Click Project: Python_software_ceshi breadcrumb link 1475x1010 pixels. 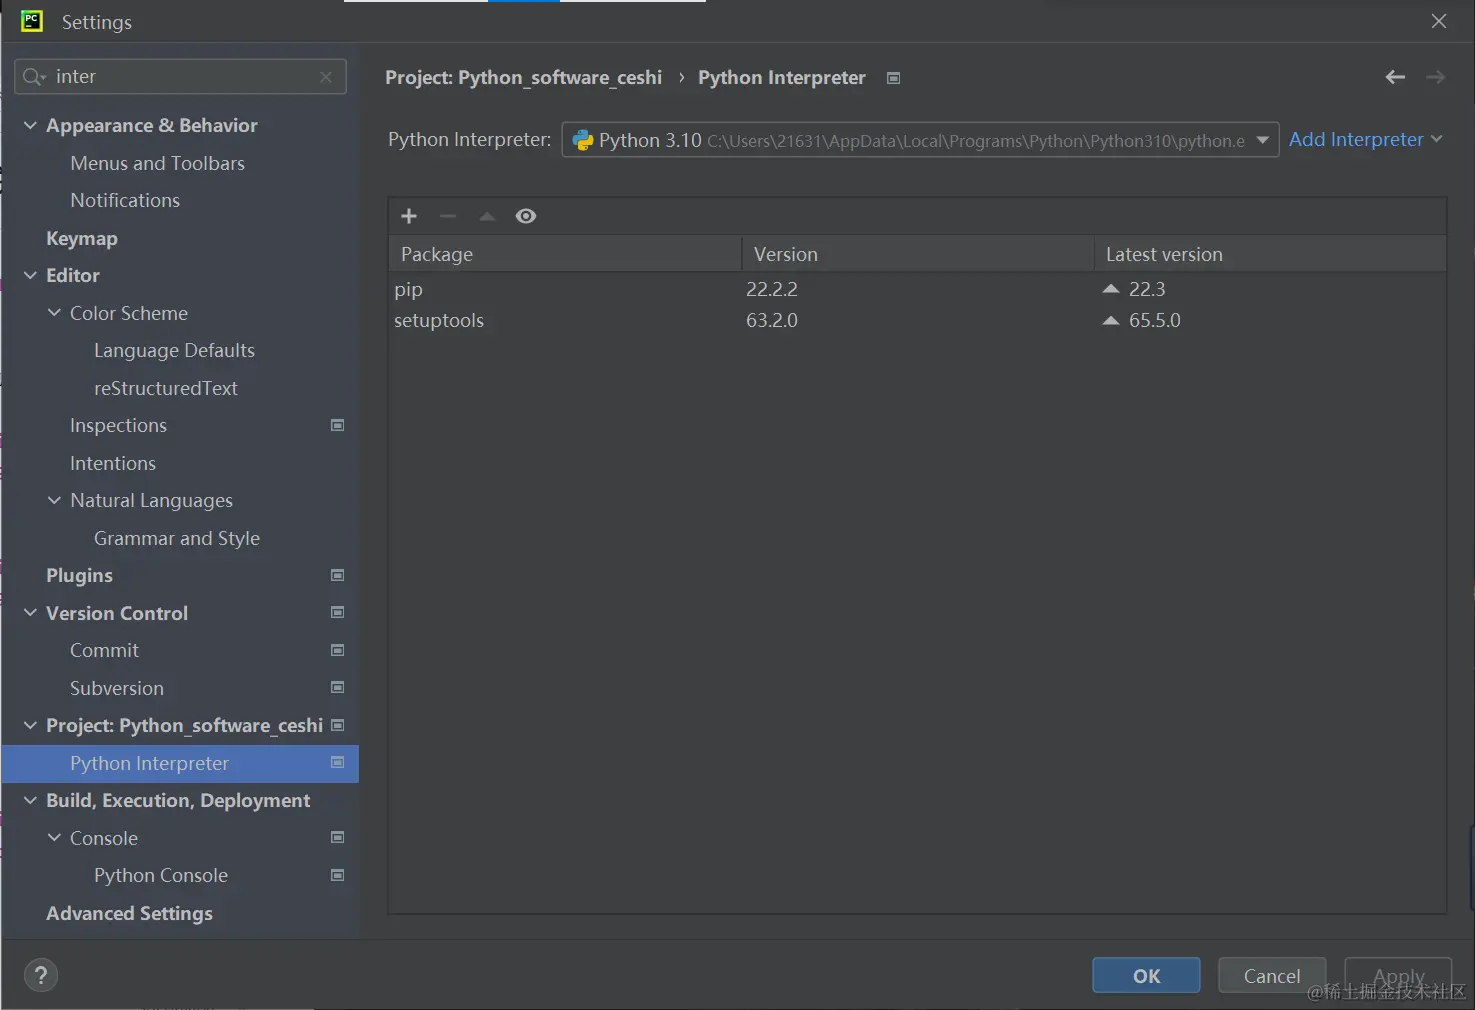tap(523, 77)
